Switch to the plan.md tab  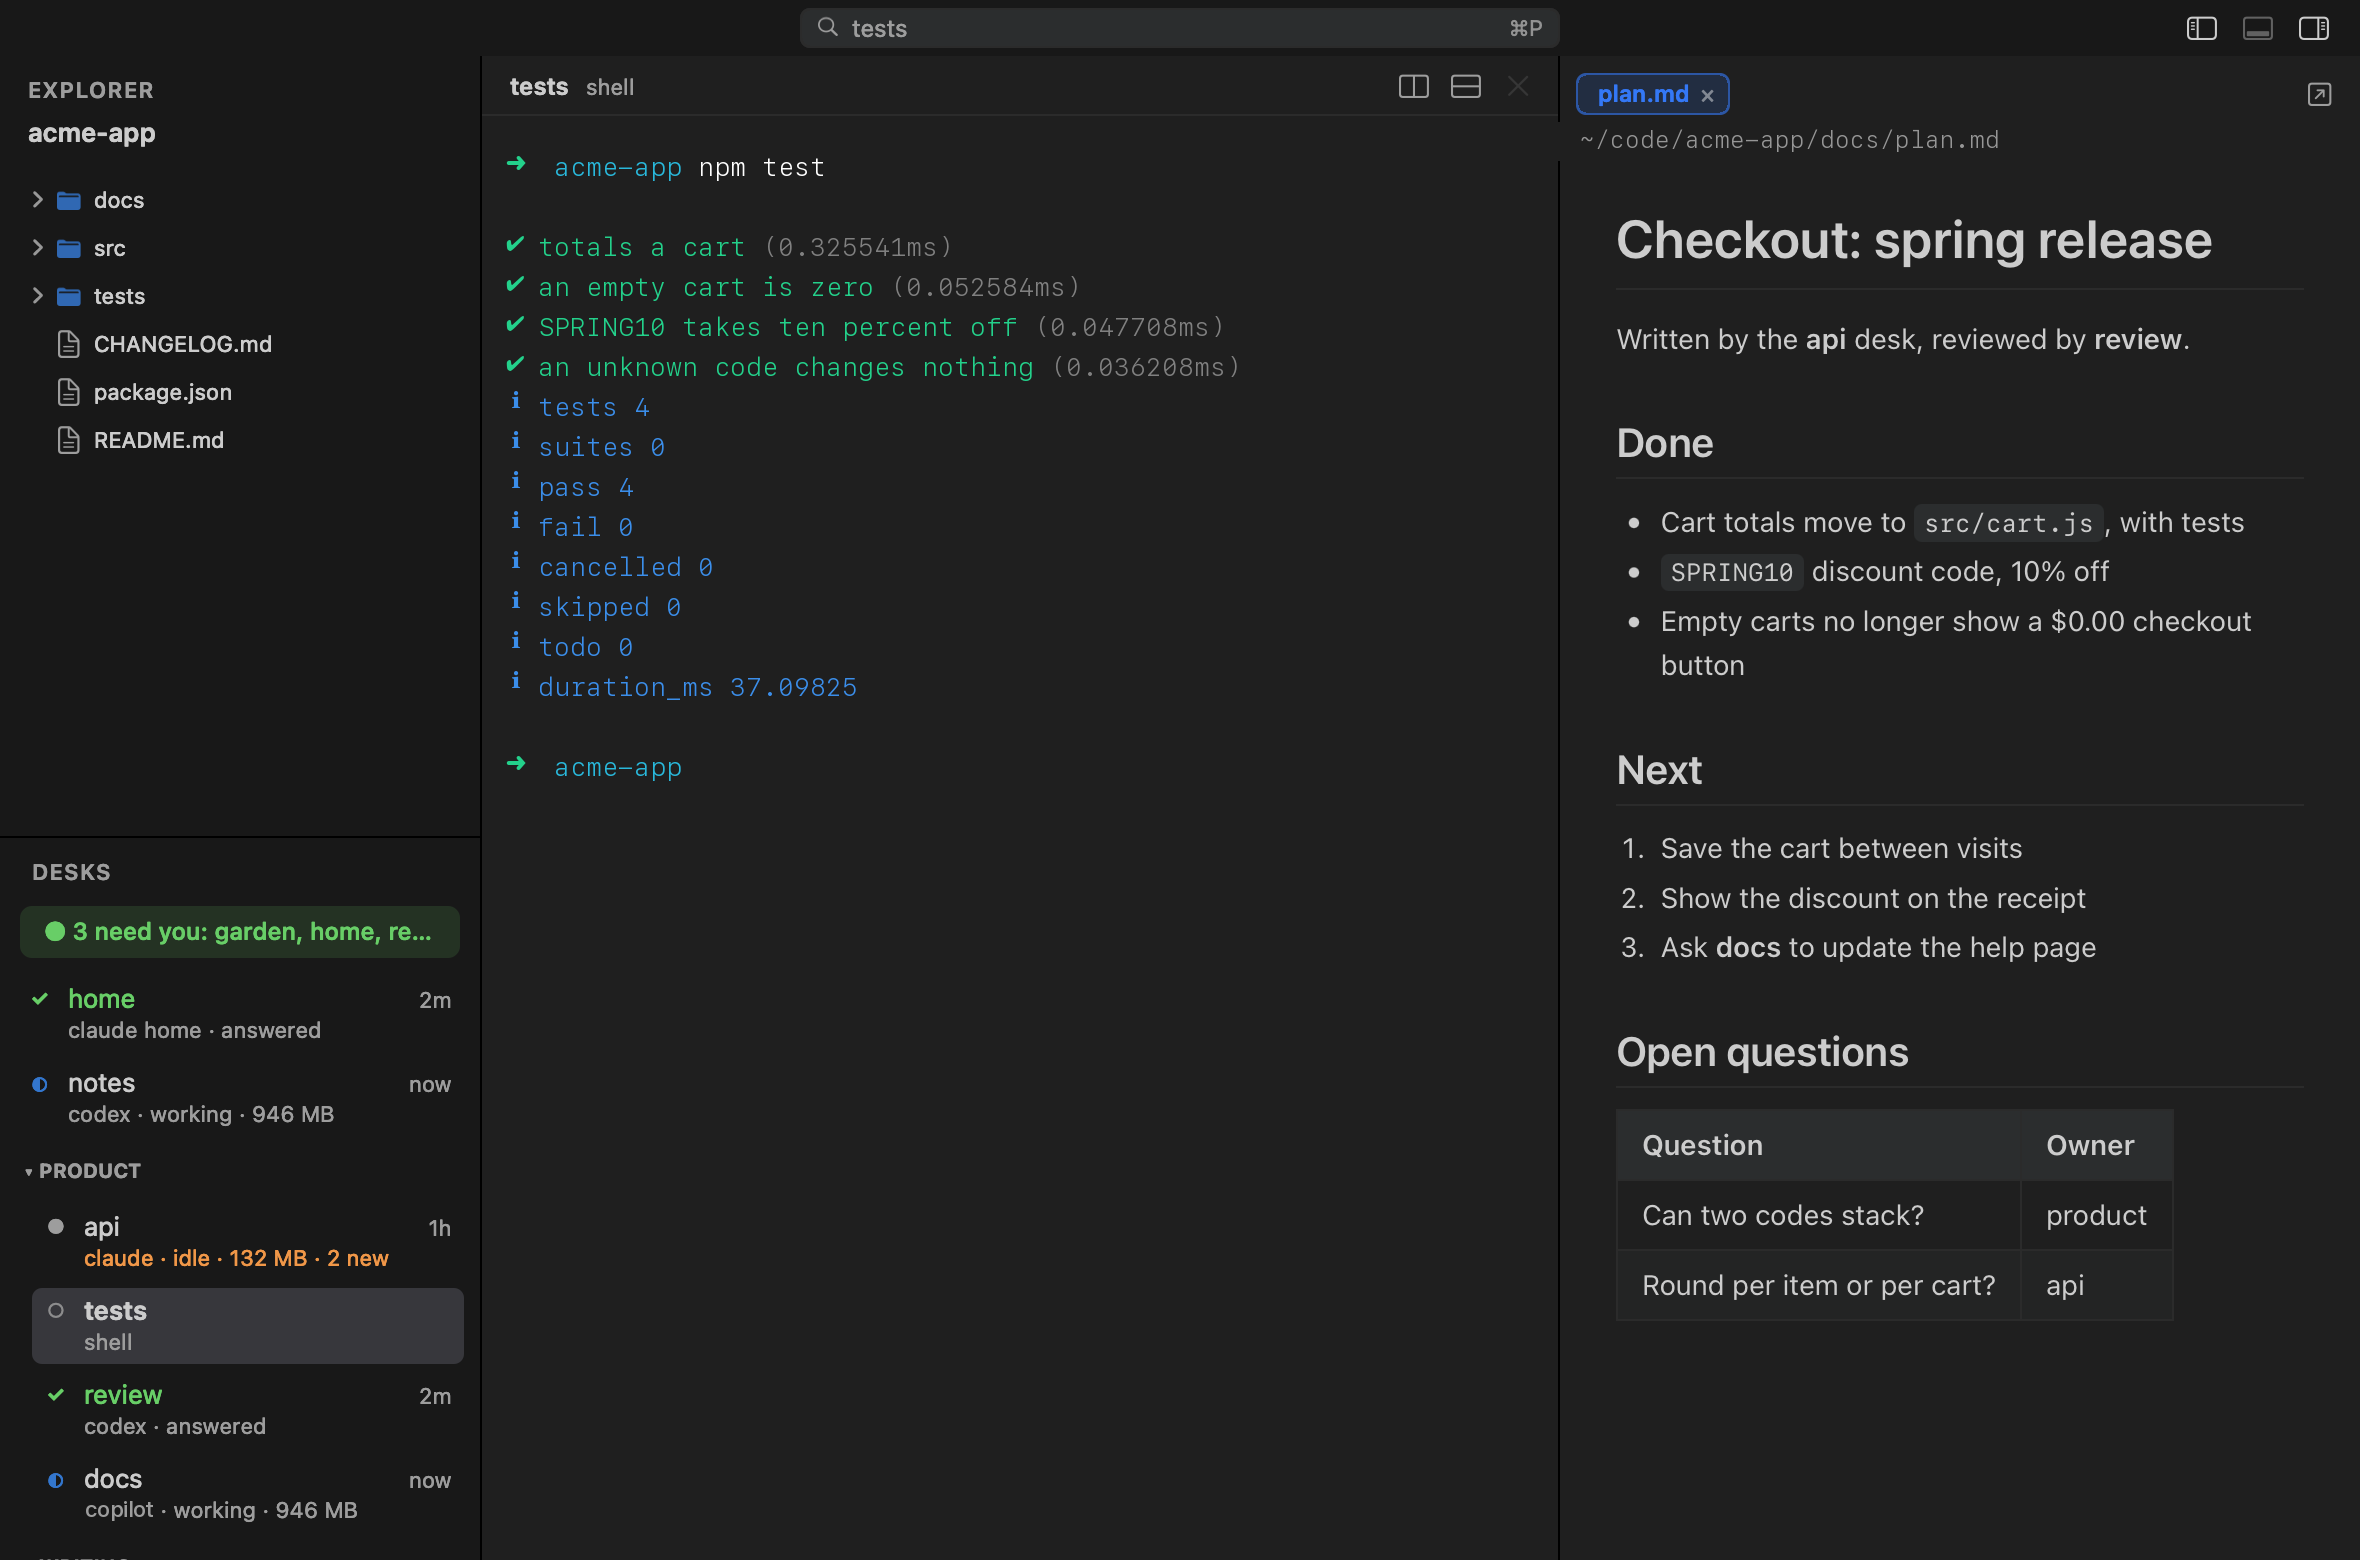[1653, 94]
